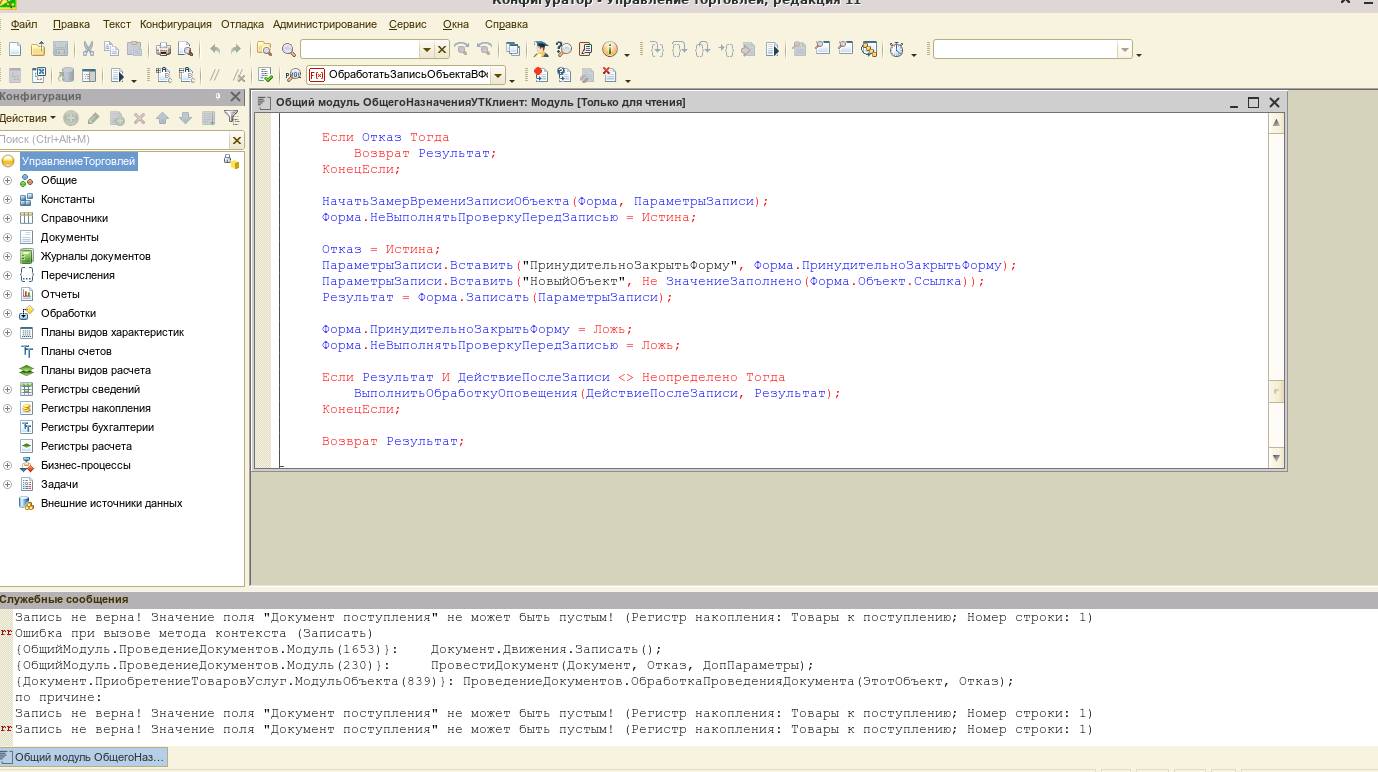Screen dimensions: 1378x772
Task: Expand the Справочники tree node
Action: tap(7, 218)
